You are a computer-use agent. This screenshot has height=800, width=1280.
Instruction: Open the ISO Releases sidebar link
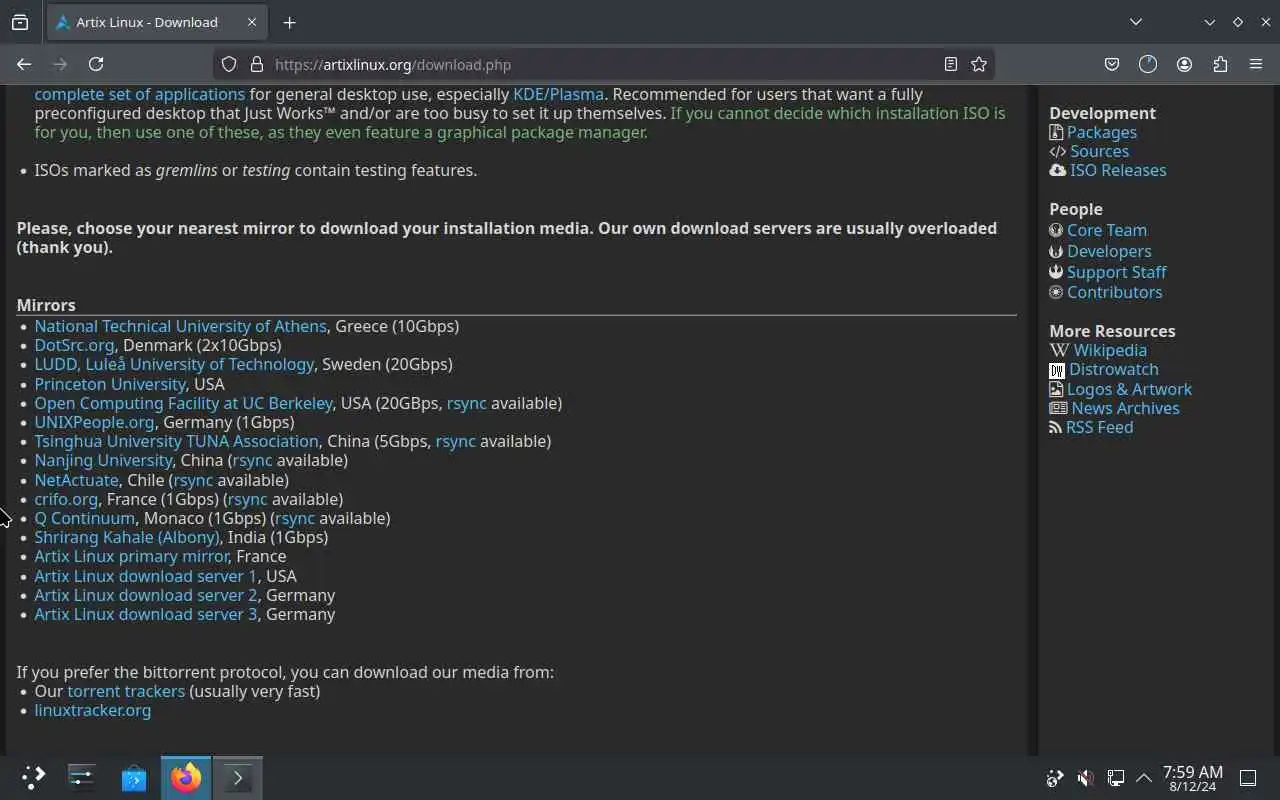tap(1118, 170)
